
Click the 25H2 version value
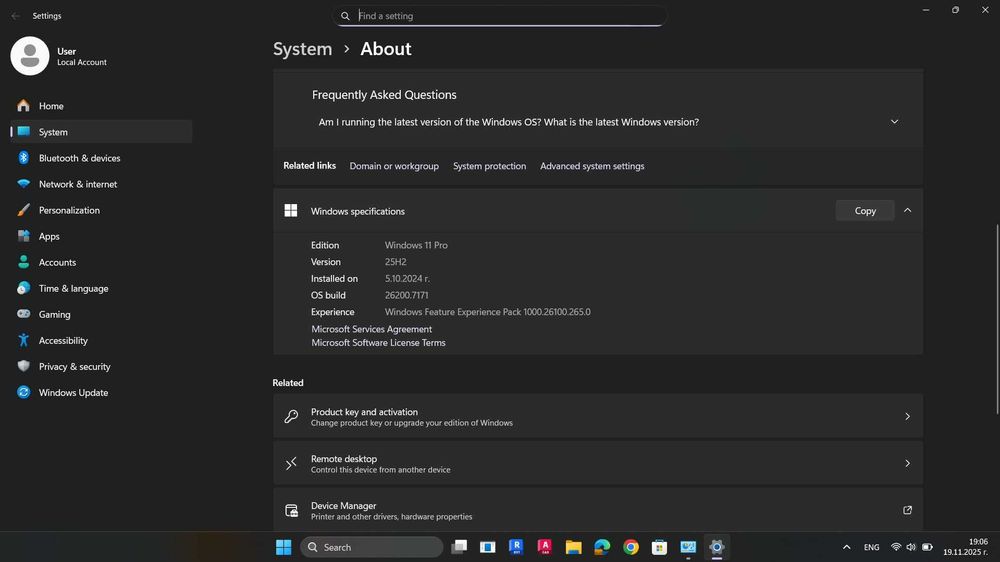[395, 262]
